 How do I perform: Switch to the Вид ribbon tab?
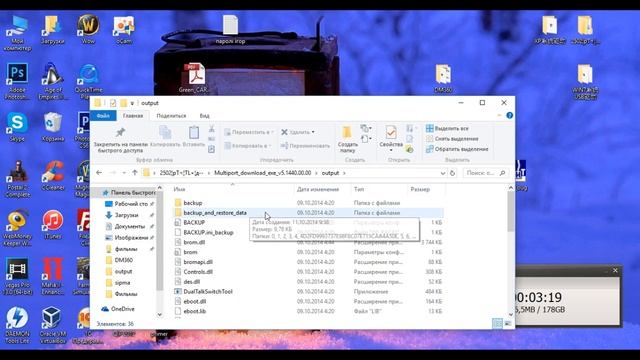point(204,116)
